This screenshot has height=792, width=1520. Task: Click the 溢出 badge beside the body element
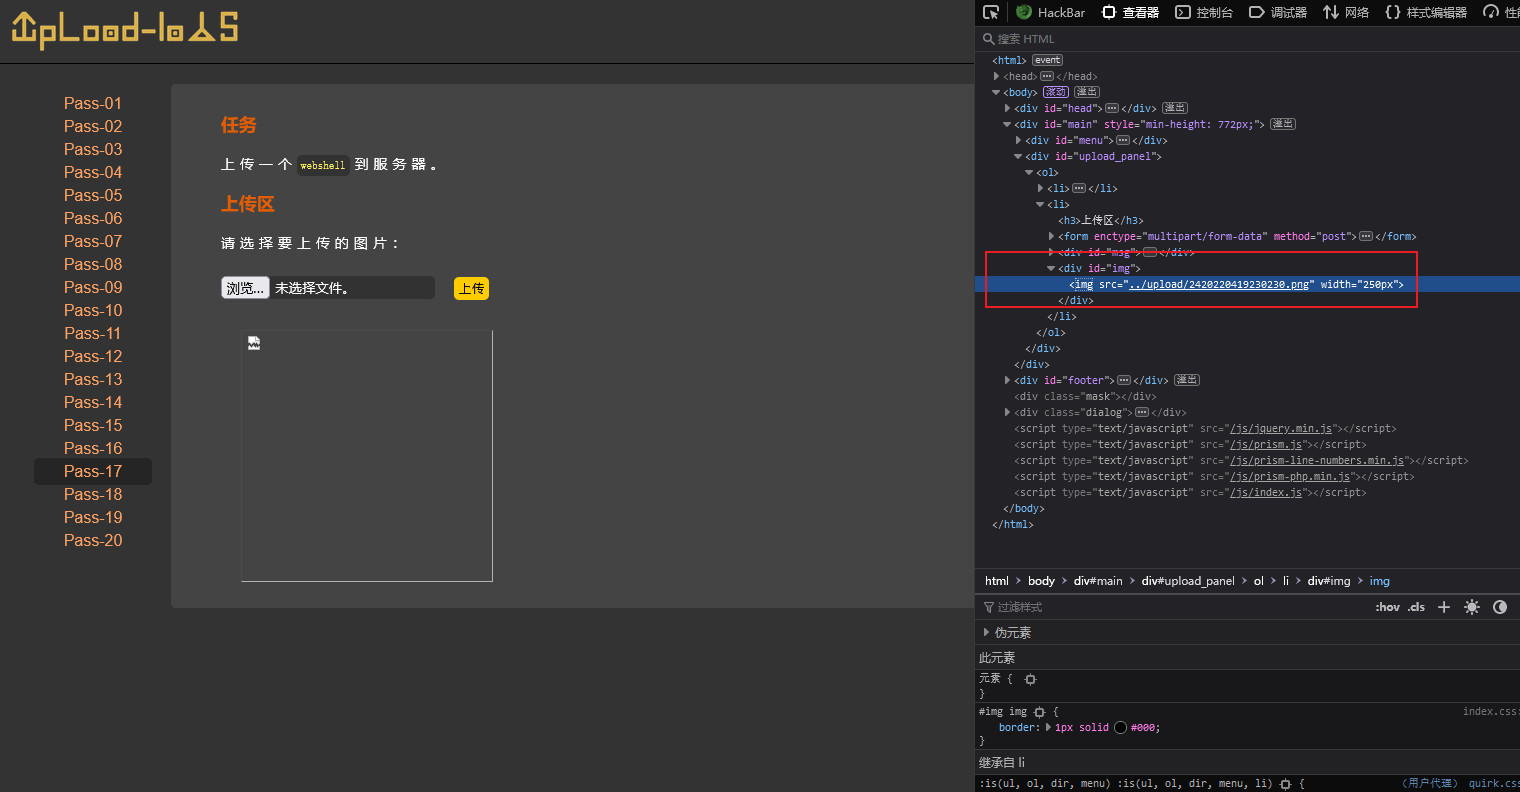(1087, 92)
